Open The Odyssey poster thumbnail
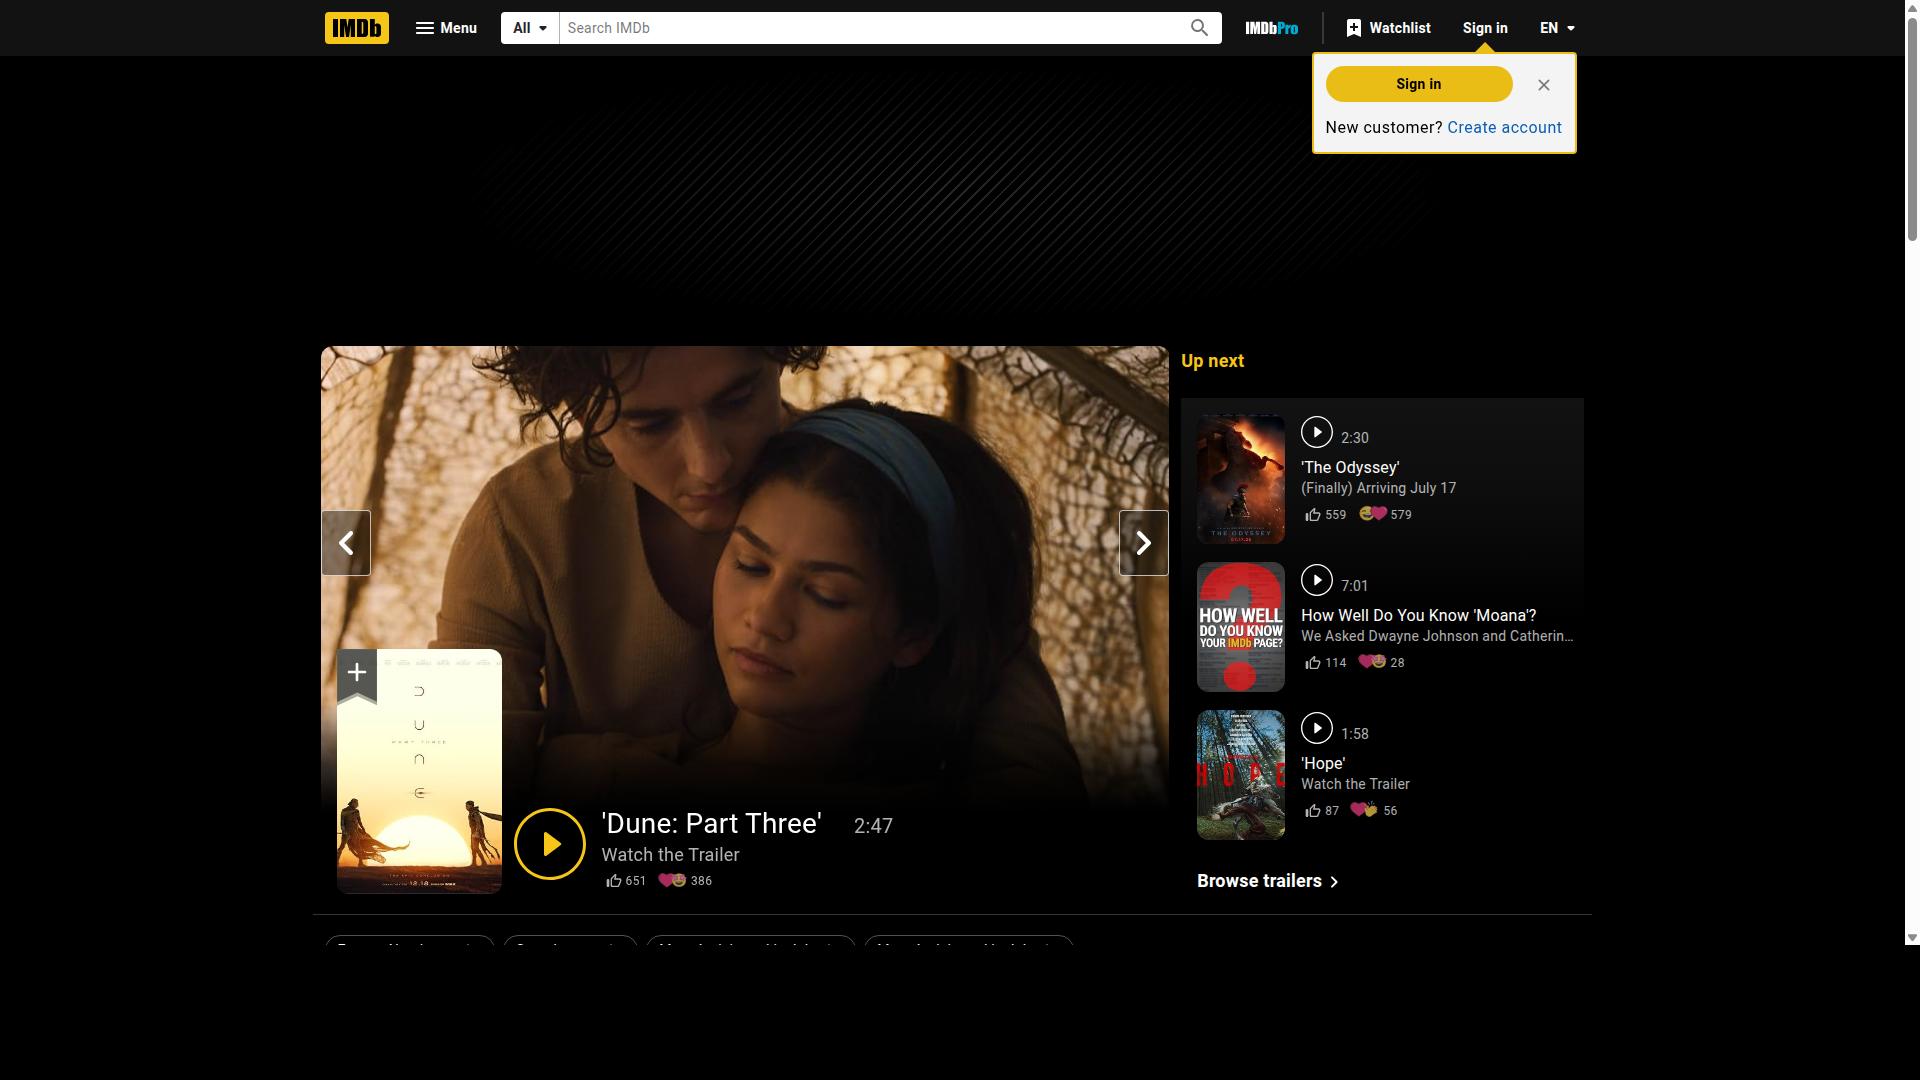Viewport: 1920px width, 1080px height. (x=1240, y=479)
